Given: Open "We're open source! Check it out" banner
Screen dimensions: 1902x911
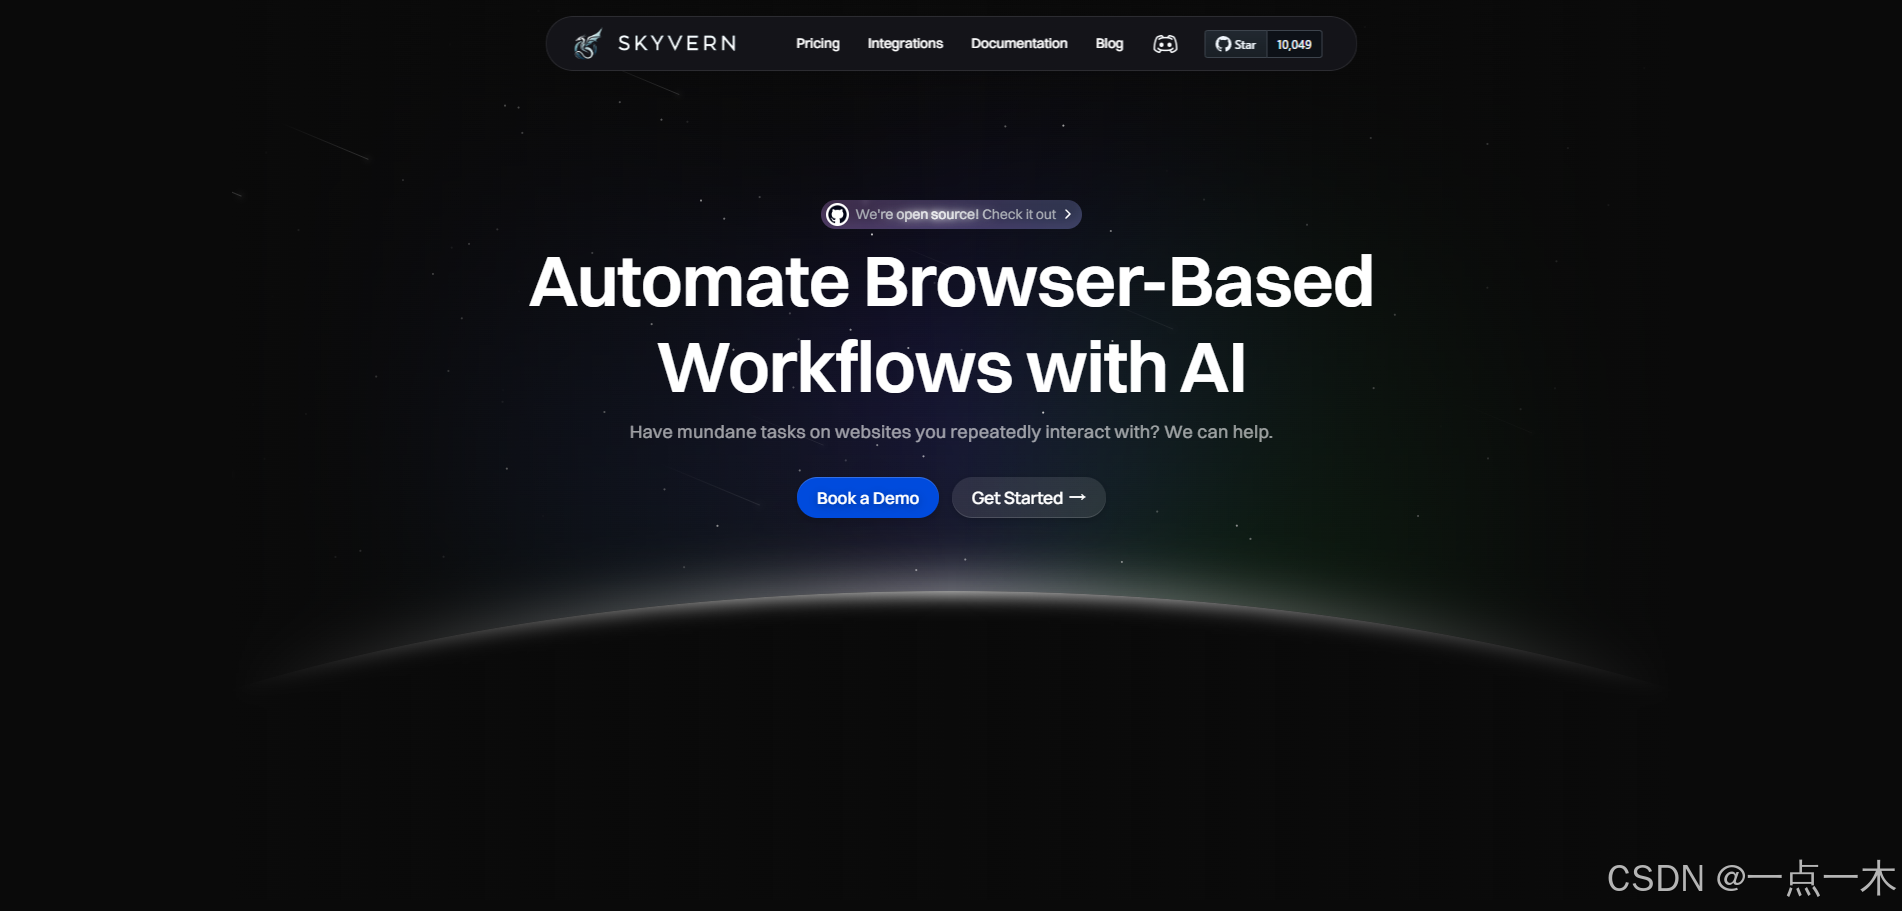Looking at the screenshot, I should (951, 215).
